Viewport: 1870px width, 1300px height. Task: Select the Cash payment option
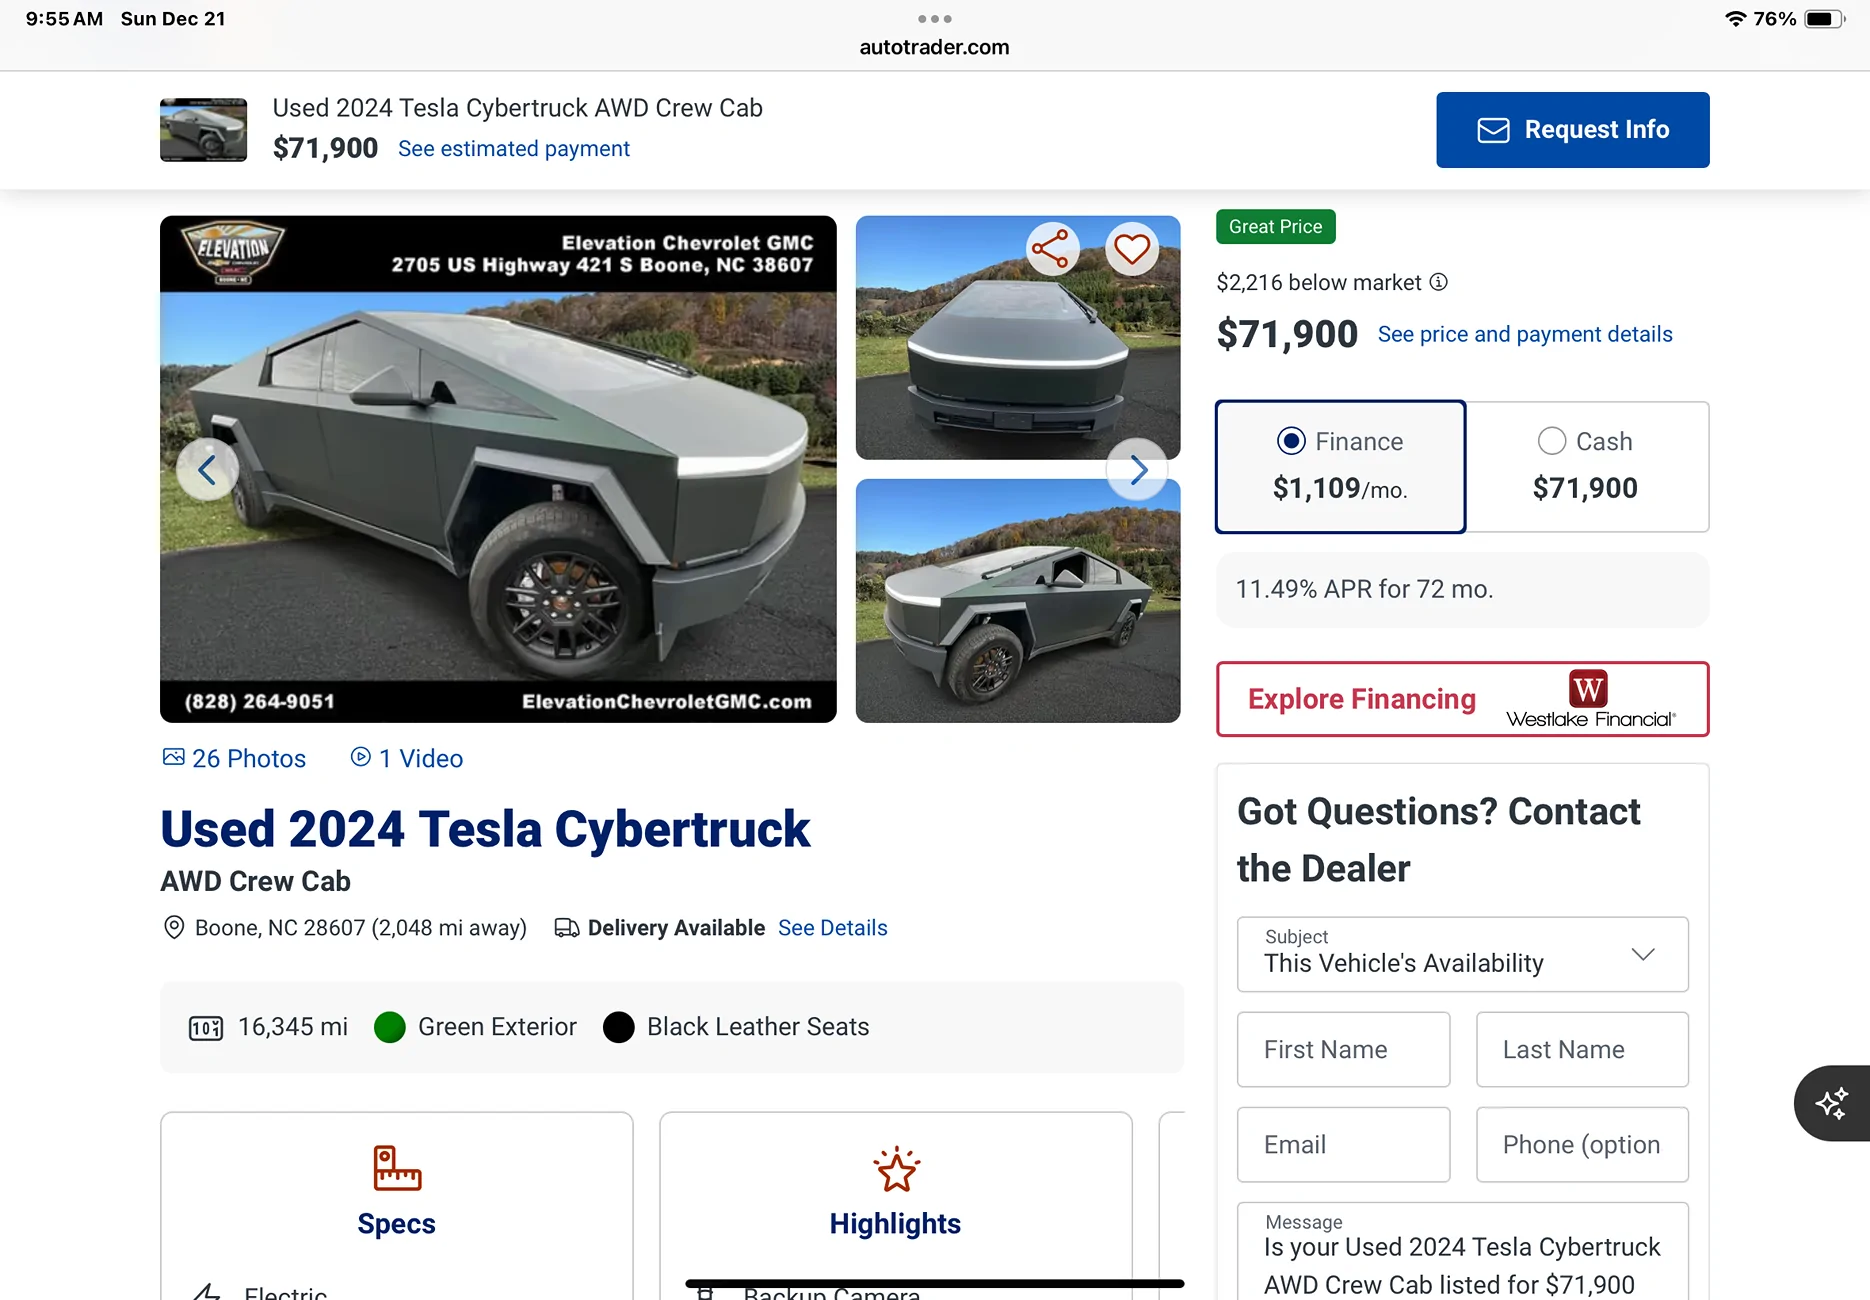pos(1587,467)
